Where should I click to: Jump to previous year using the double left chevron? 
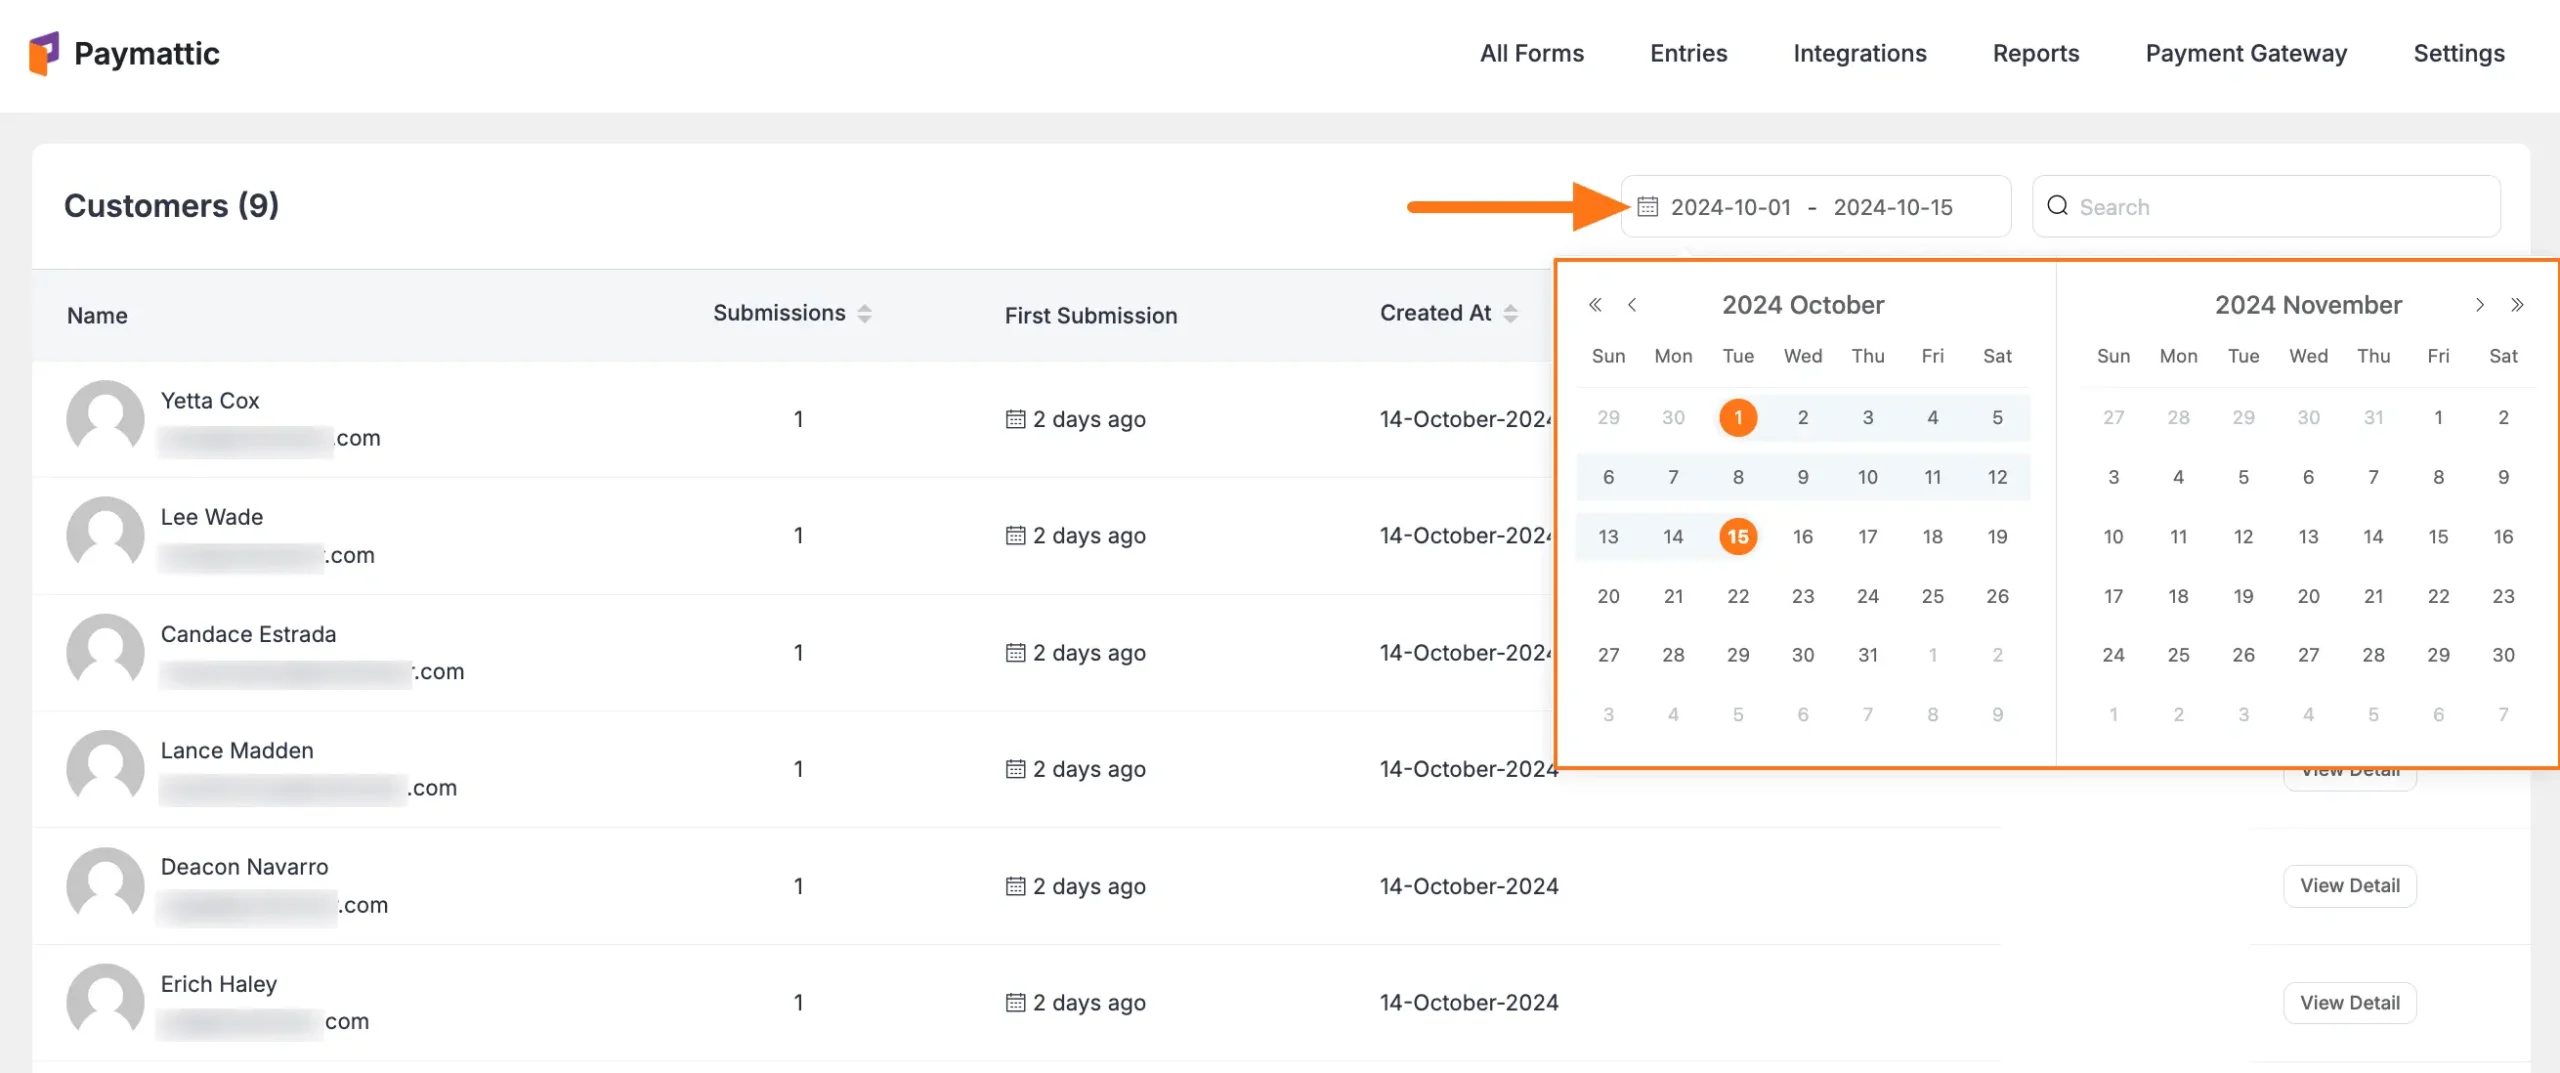(x=1595, y=305)
